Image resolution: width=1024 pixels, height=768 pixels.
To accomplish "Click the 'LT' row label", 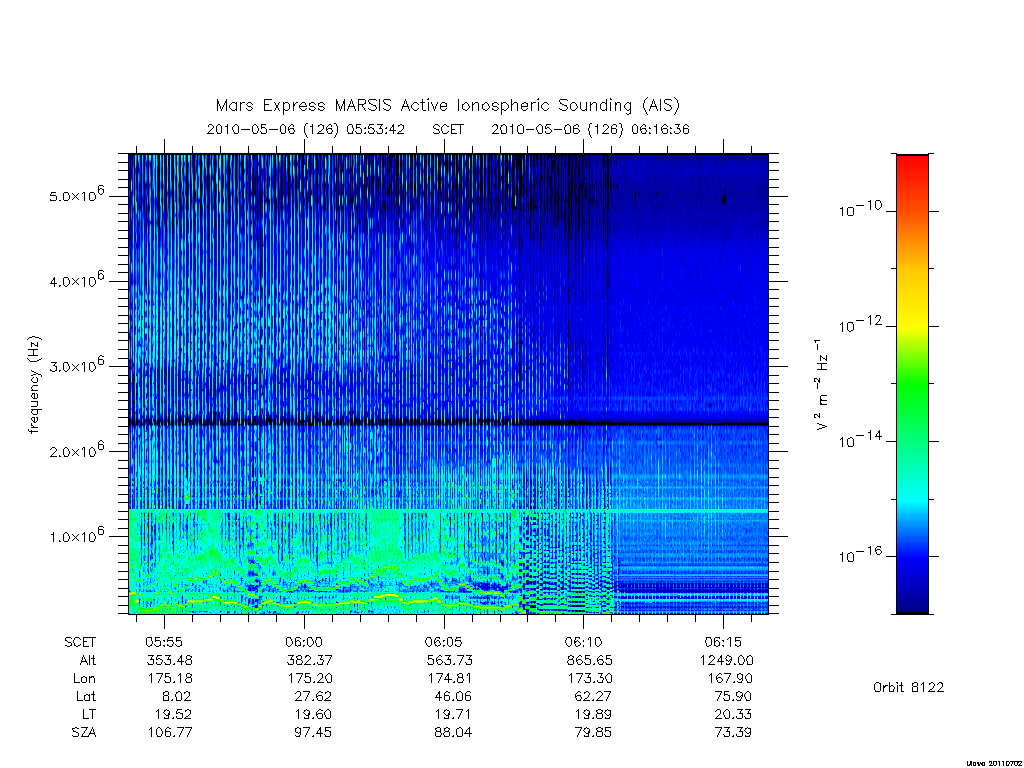I will 89,714.
